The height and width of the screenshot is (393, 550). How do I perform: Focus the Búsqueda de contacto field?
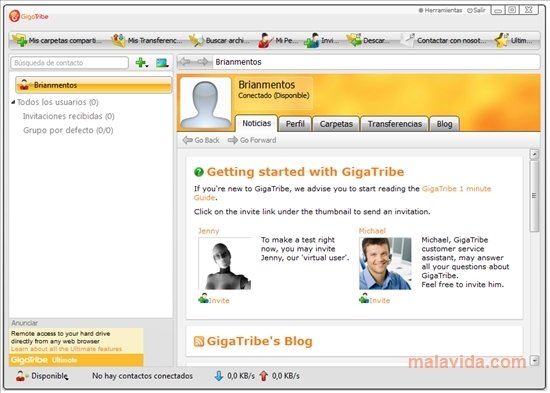[x=69, y=63]
